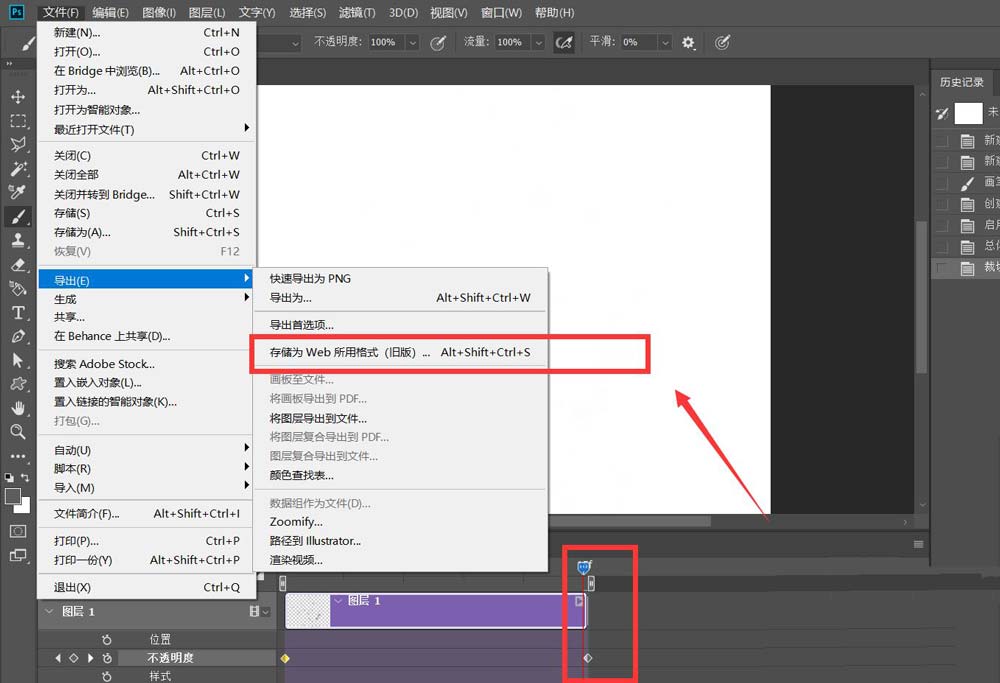Toggle stopwatch for 不透明度 property
Screen dimensions: 1000x683
(x=107, y=657)
